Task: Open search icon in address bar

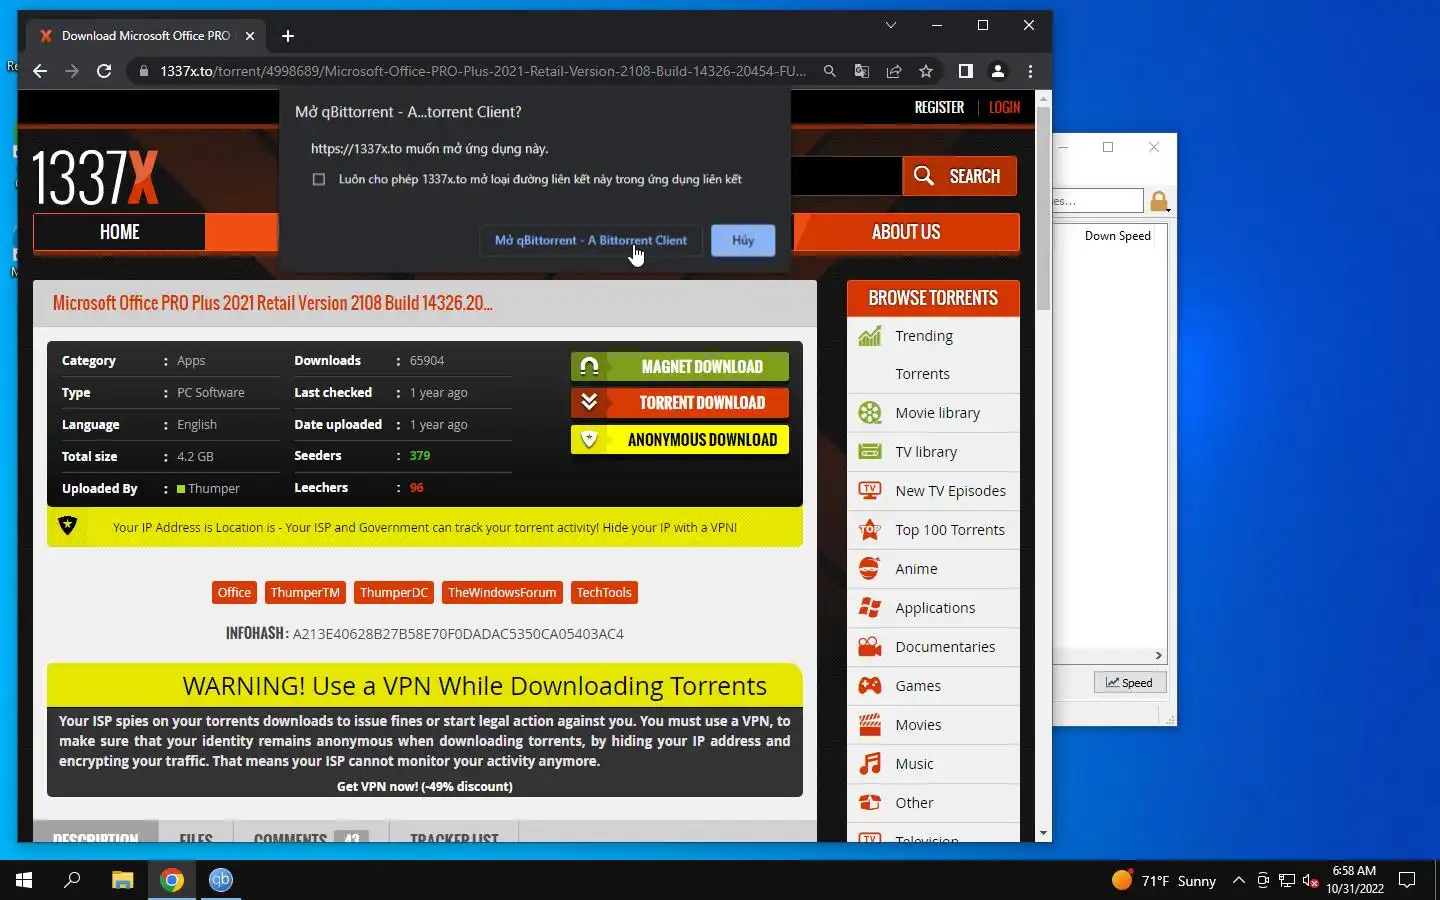Action: coord(829,71)
